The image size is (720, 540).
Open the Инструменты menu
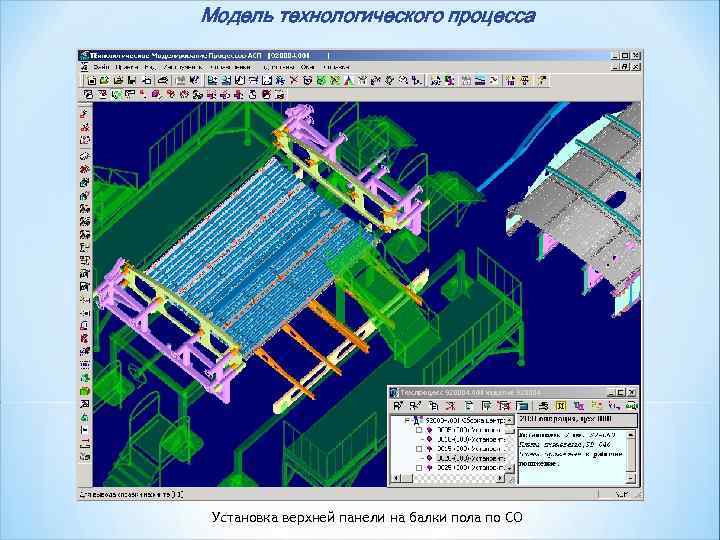pos(182,67)
